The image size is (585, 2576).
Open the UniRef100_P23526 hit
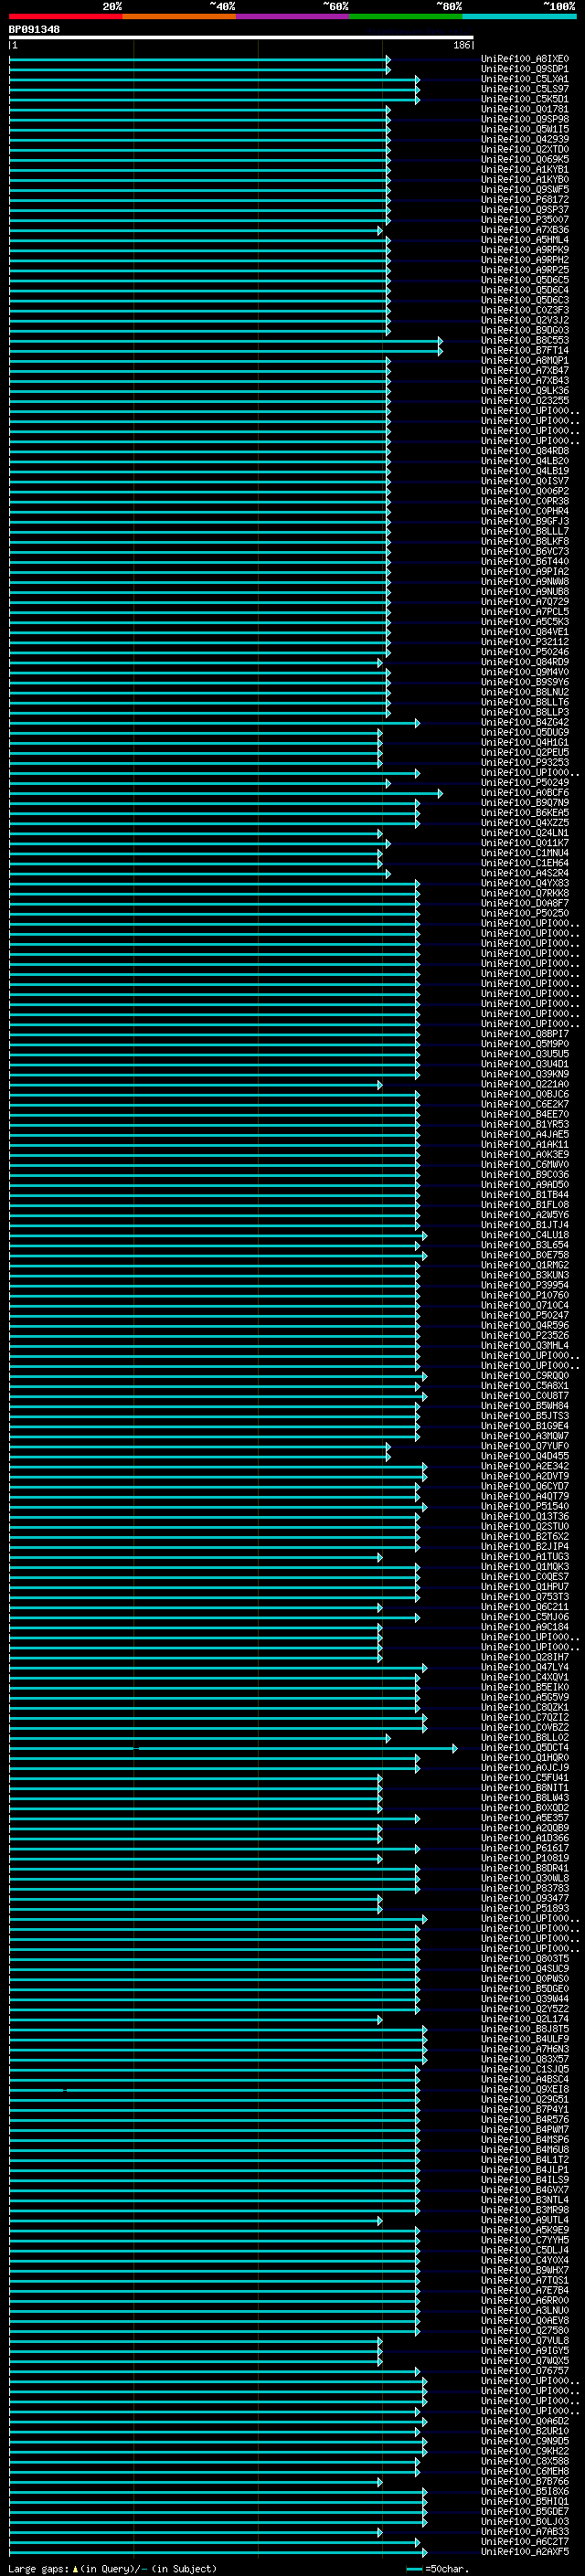coord(525,1335)
